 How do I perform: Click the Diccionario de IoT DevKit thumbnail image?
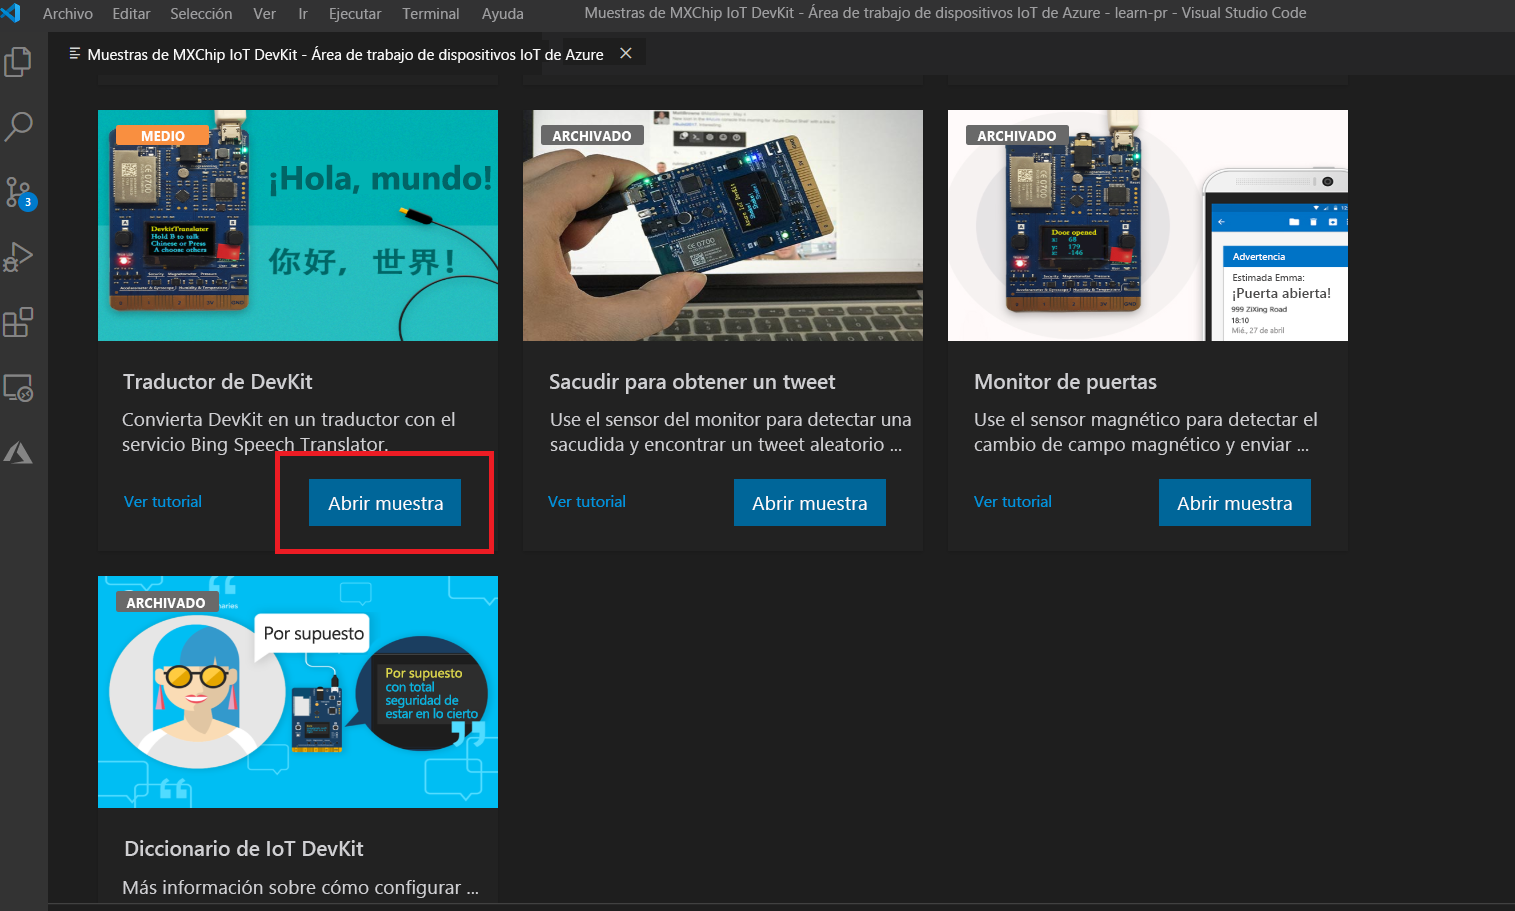click(298, 692)
